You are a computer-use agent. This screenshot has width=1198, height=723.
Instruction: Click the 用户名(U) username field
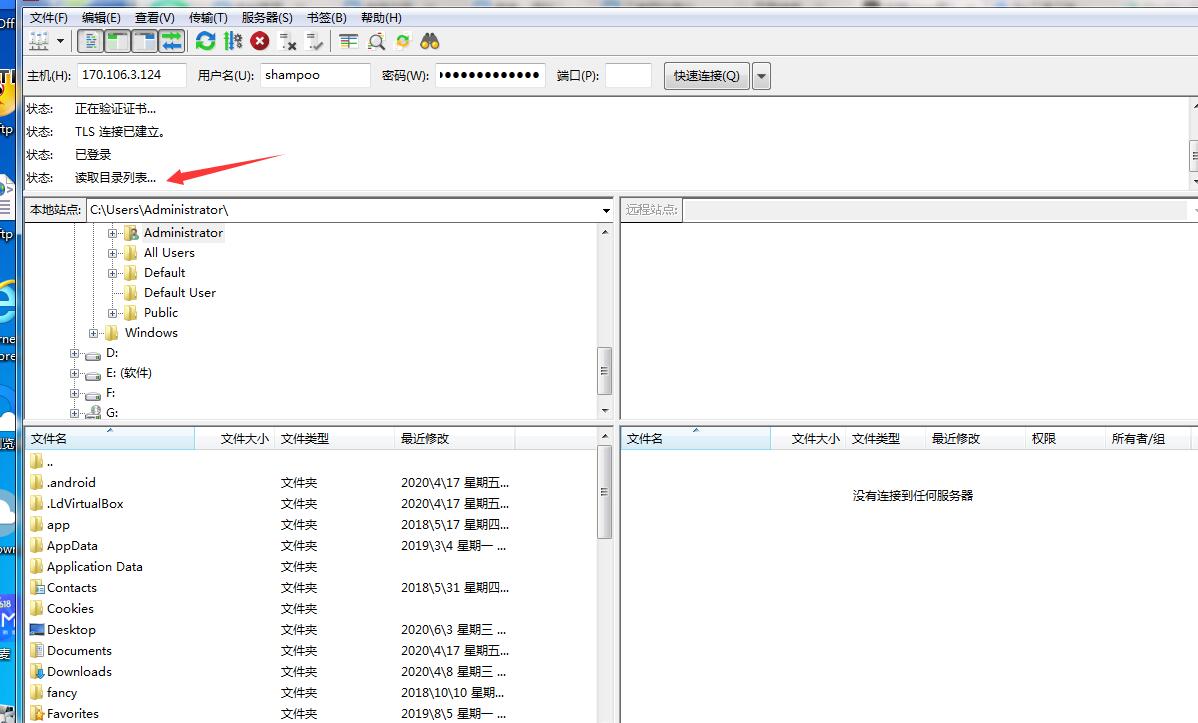(316, 75)
